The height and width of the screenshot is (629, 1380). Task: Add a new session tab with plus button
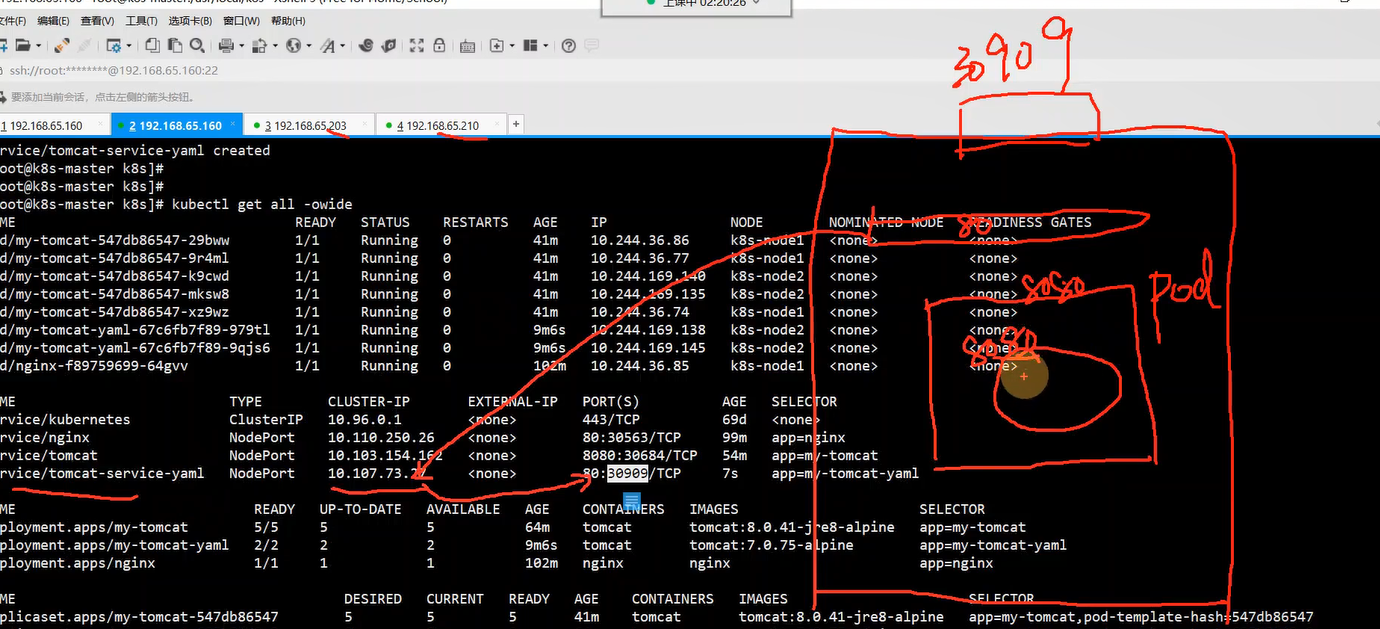point(516,125)
